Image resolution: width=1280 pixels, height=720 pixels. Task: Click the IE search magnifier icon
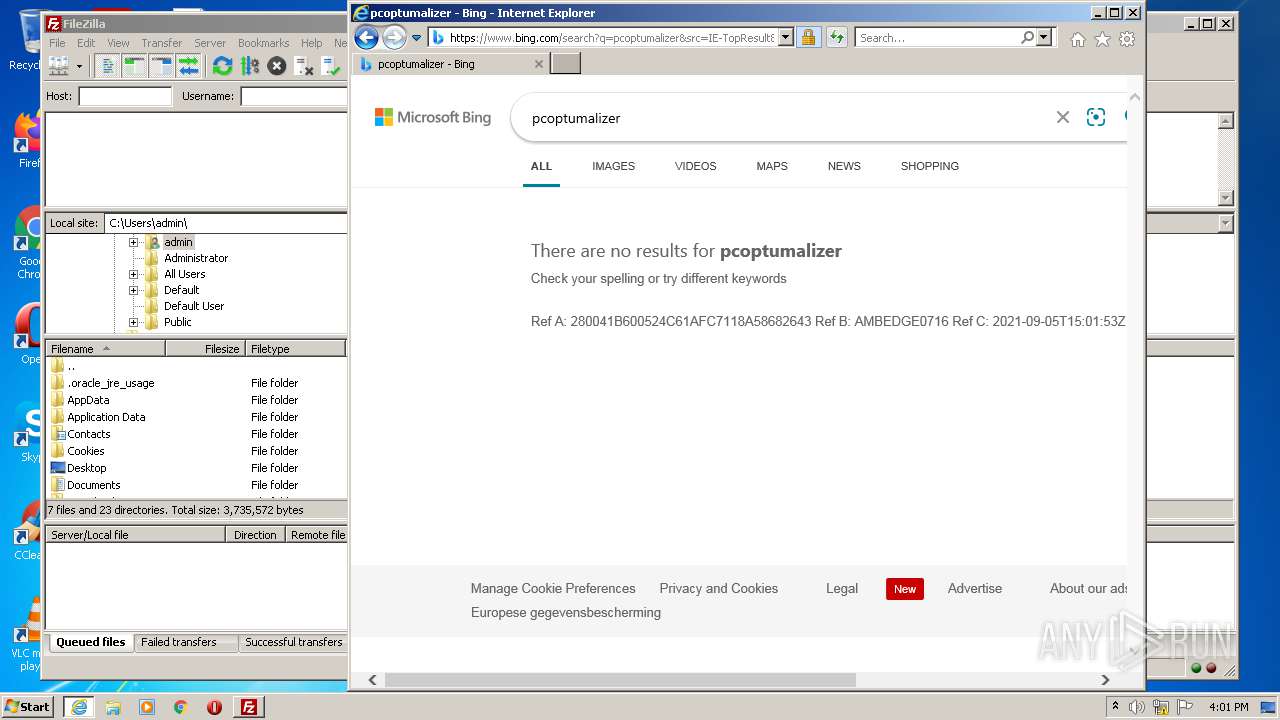[x=1028, y=38]
